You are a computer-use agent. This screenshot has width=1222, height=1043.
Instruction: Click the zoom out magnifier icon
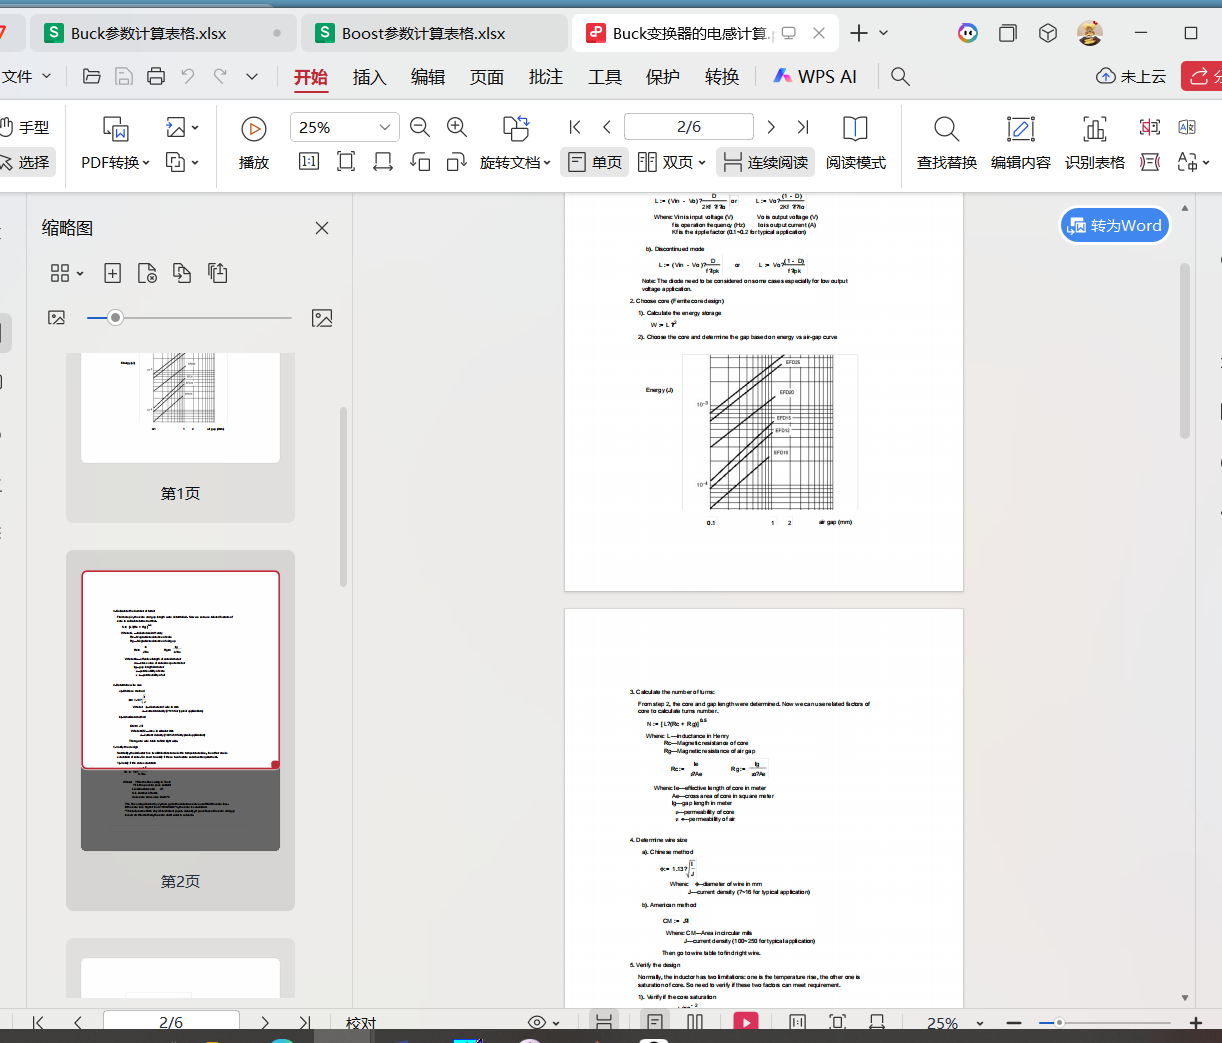[420, 127]
